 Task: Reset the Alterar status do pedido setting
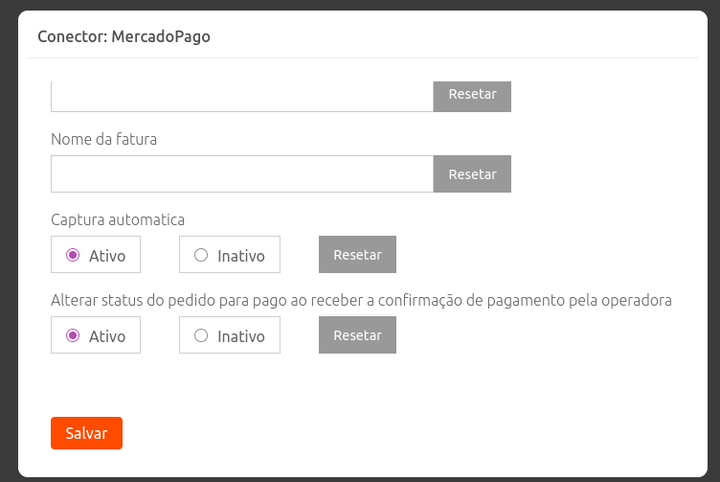tap(357, 335)
